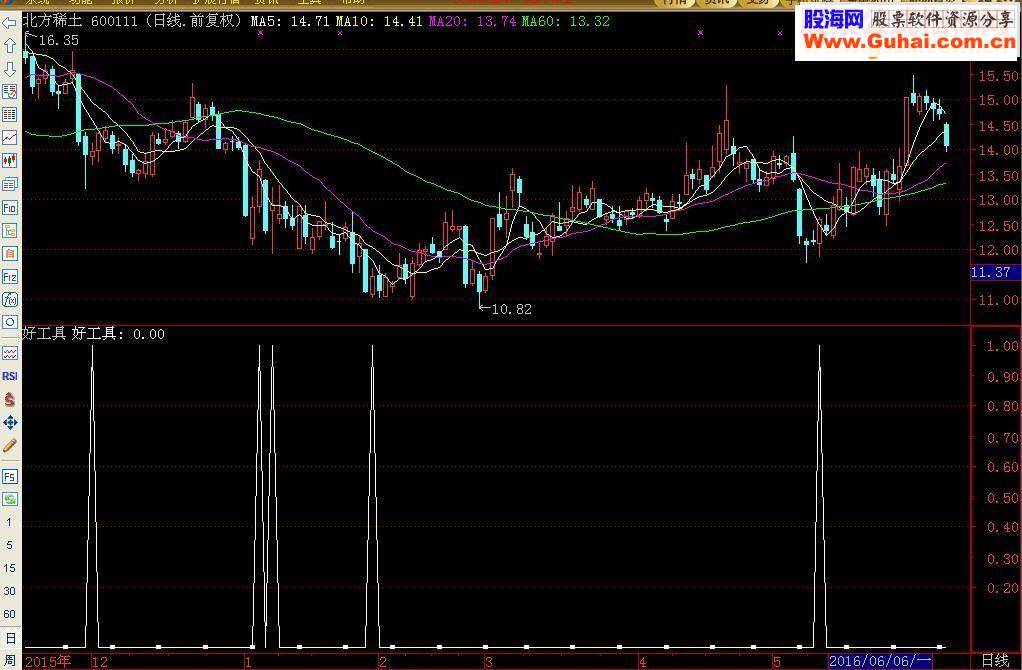Click the 2016/06/06/一 date label
Viewport: 1022px width, 670px height.
(x=880, y=661)
